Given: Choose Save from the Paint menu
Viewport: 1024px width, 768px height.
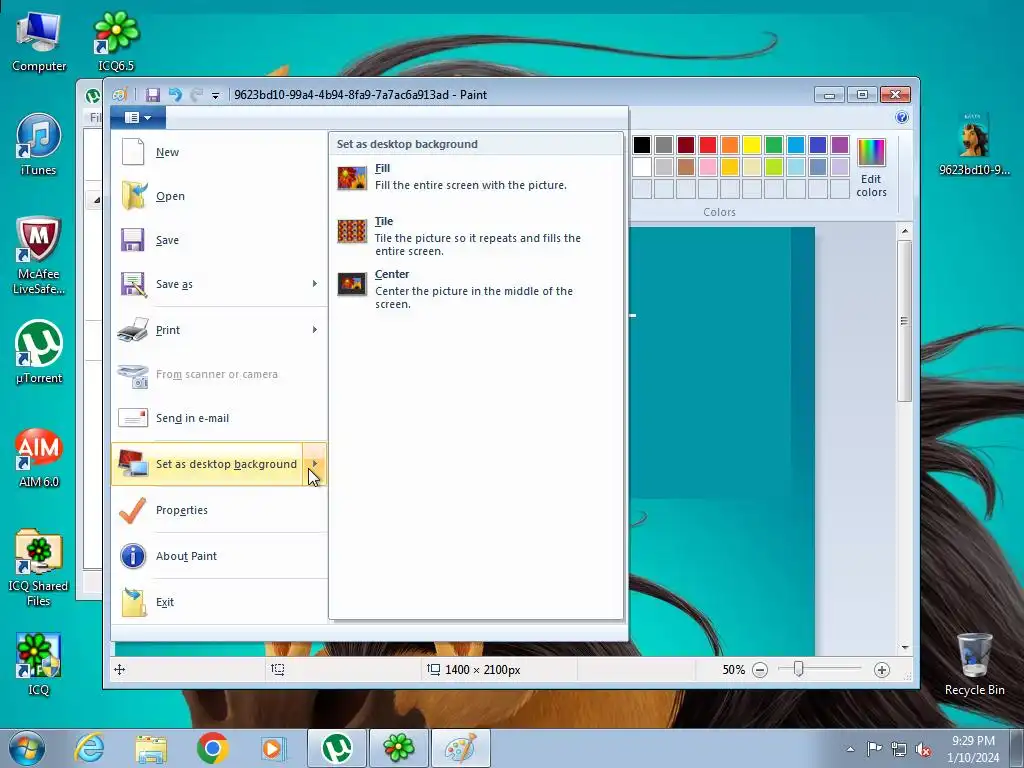Looking at the screenshot, I should [219, 240].
